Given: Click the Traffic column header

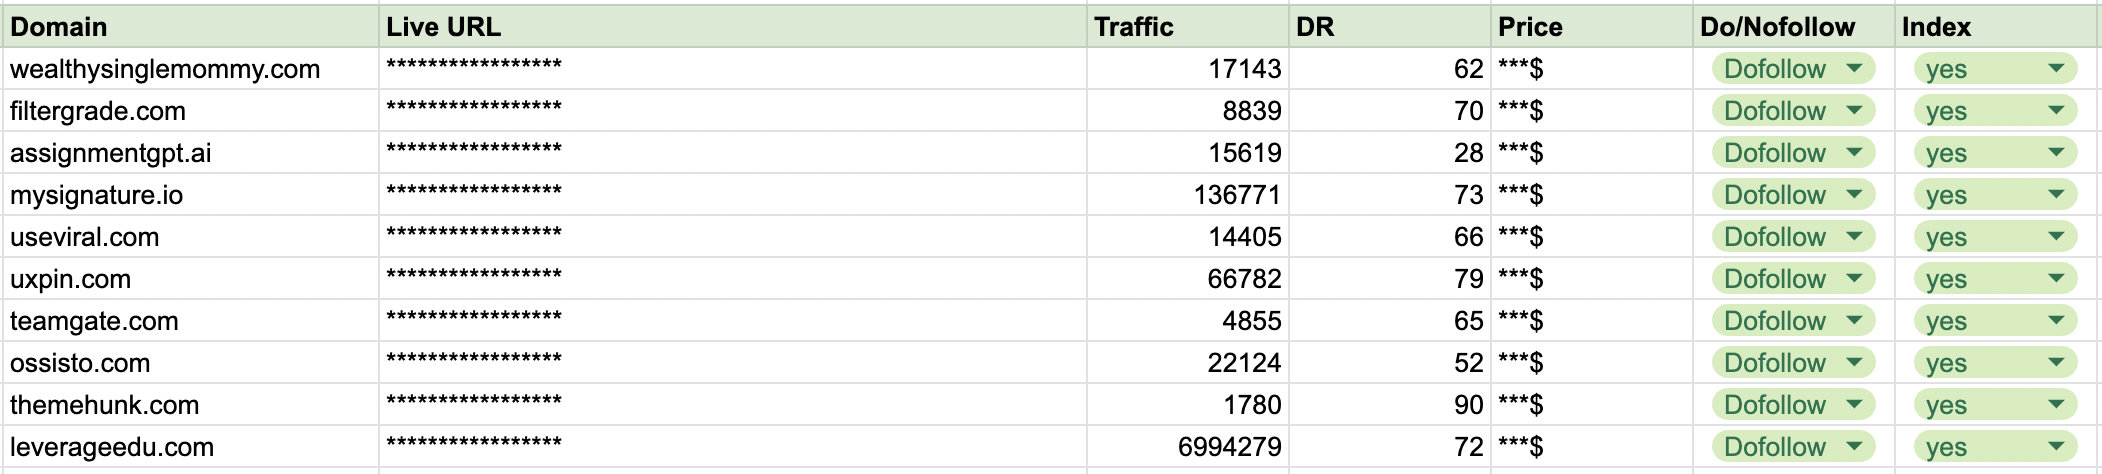Looking at the screenshot, I should [x=1186, y=27].
